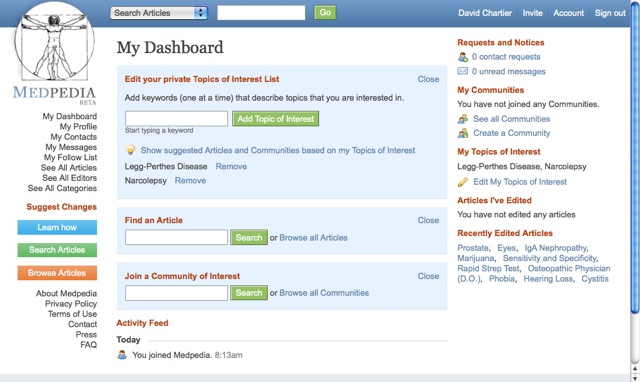The image size is (640, 382).
Task: Click the lightbulb icon for suggested articles
Action: pos(130,150)
